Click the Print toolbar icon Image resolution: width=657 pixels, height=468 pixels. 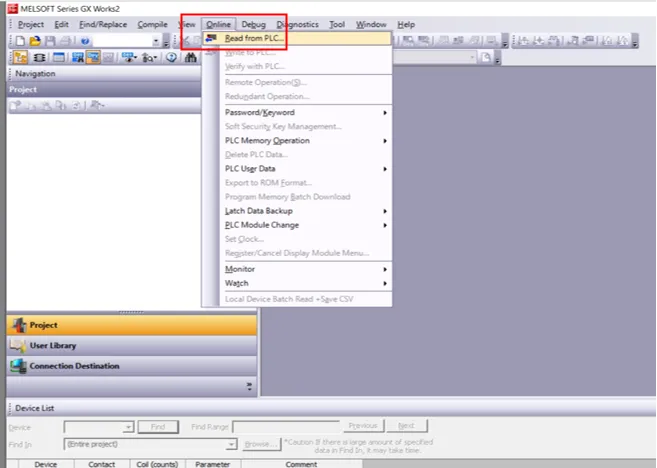[65, 41]
